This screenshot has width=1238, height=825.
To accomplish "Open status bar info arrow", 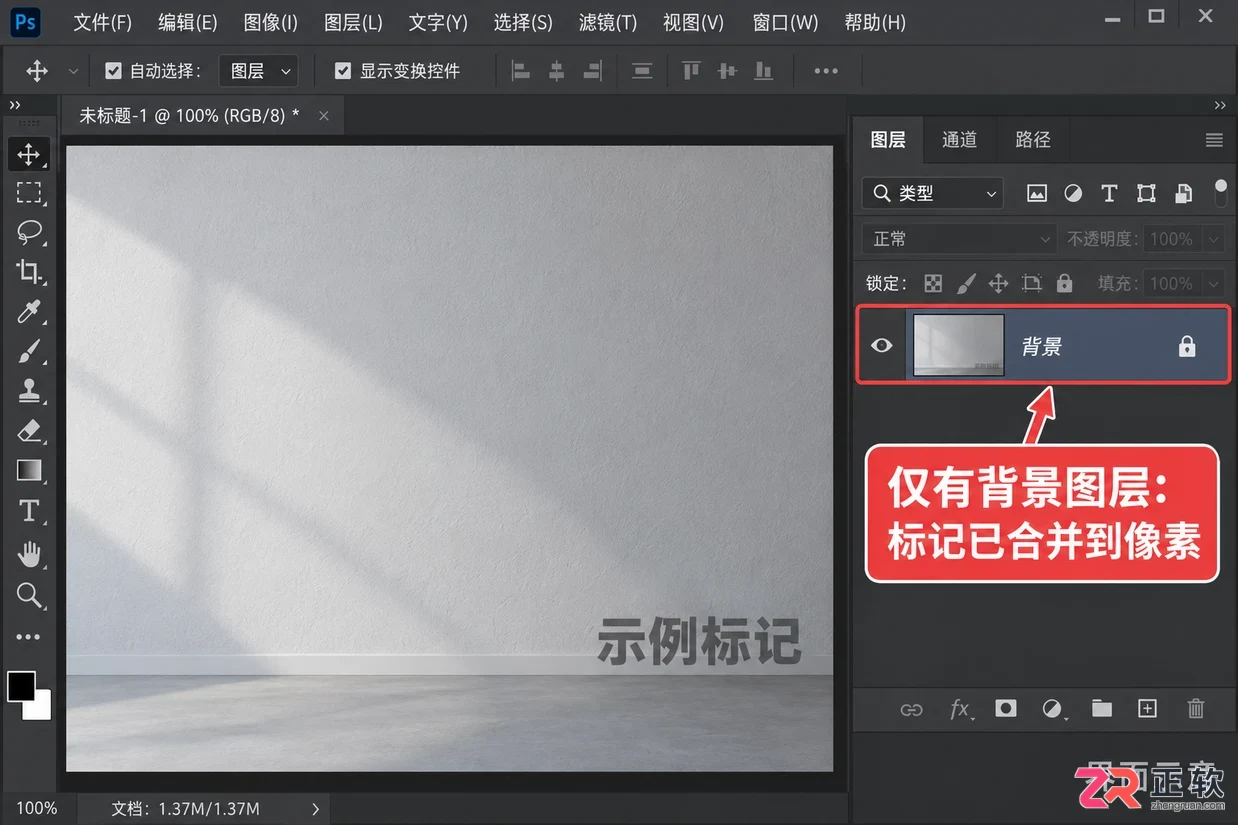I will [x=316, y=808].
